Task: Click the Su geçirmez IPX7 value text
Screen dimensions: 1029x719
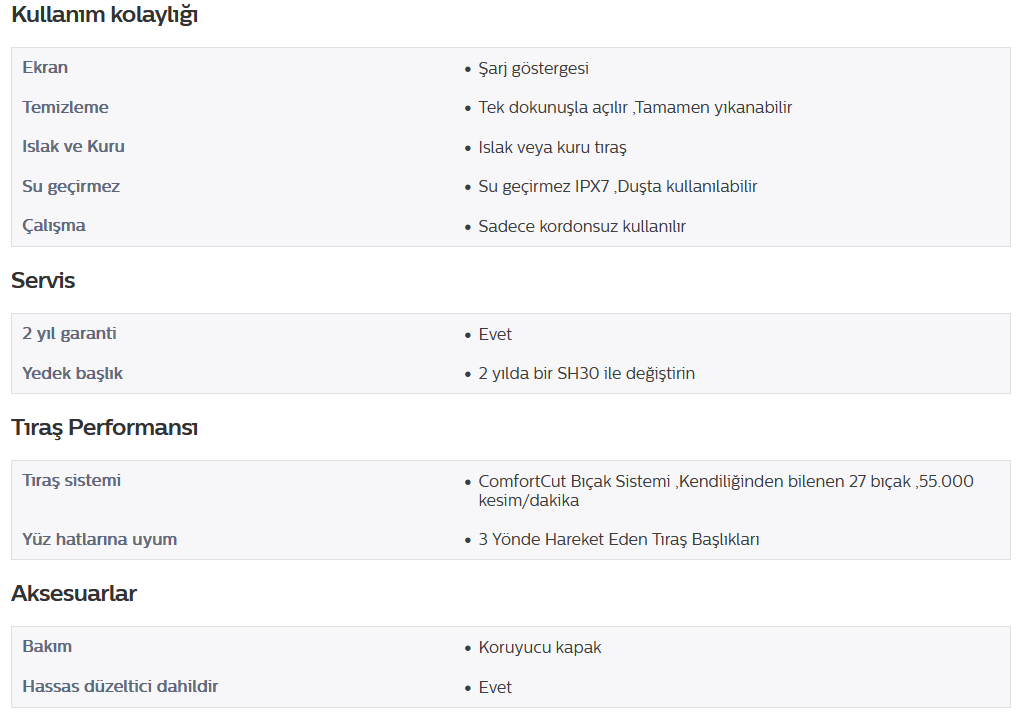Action: (618, 186)
